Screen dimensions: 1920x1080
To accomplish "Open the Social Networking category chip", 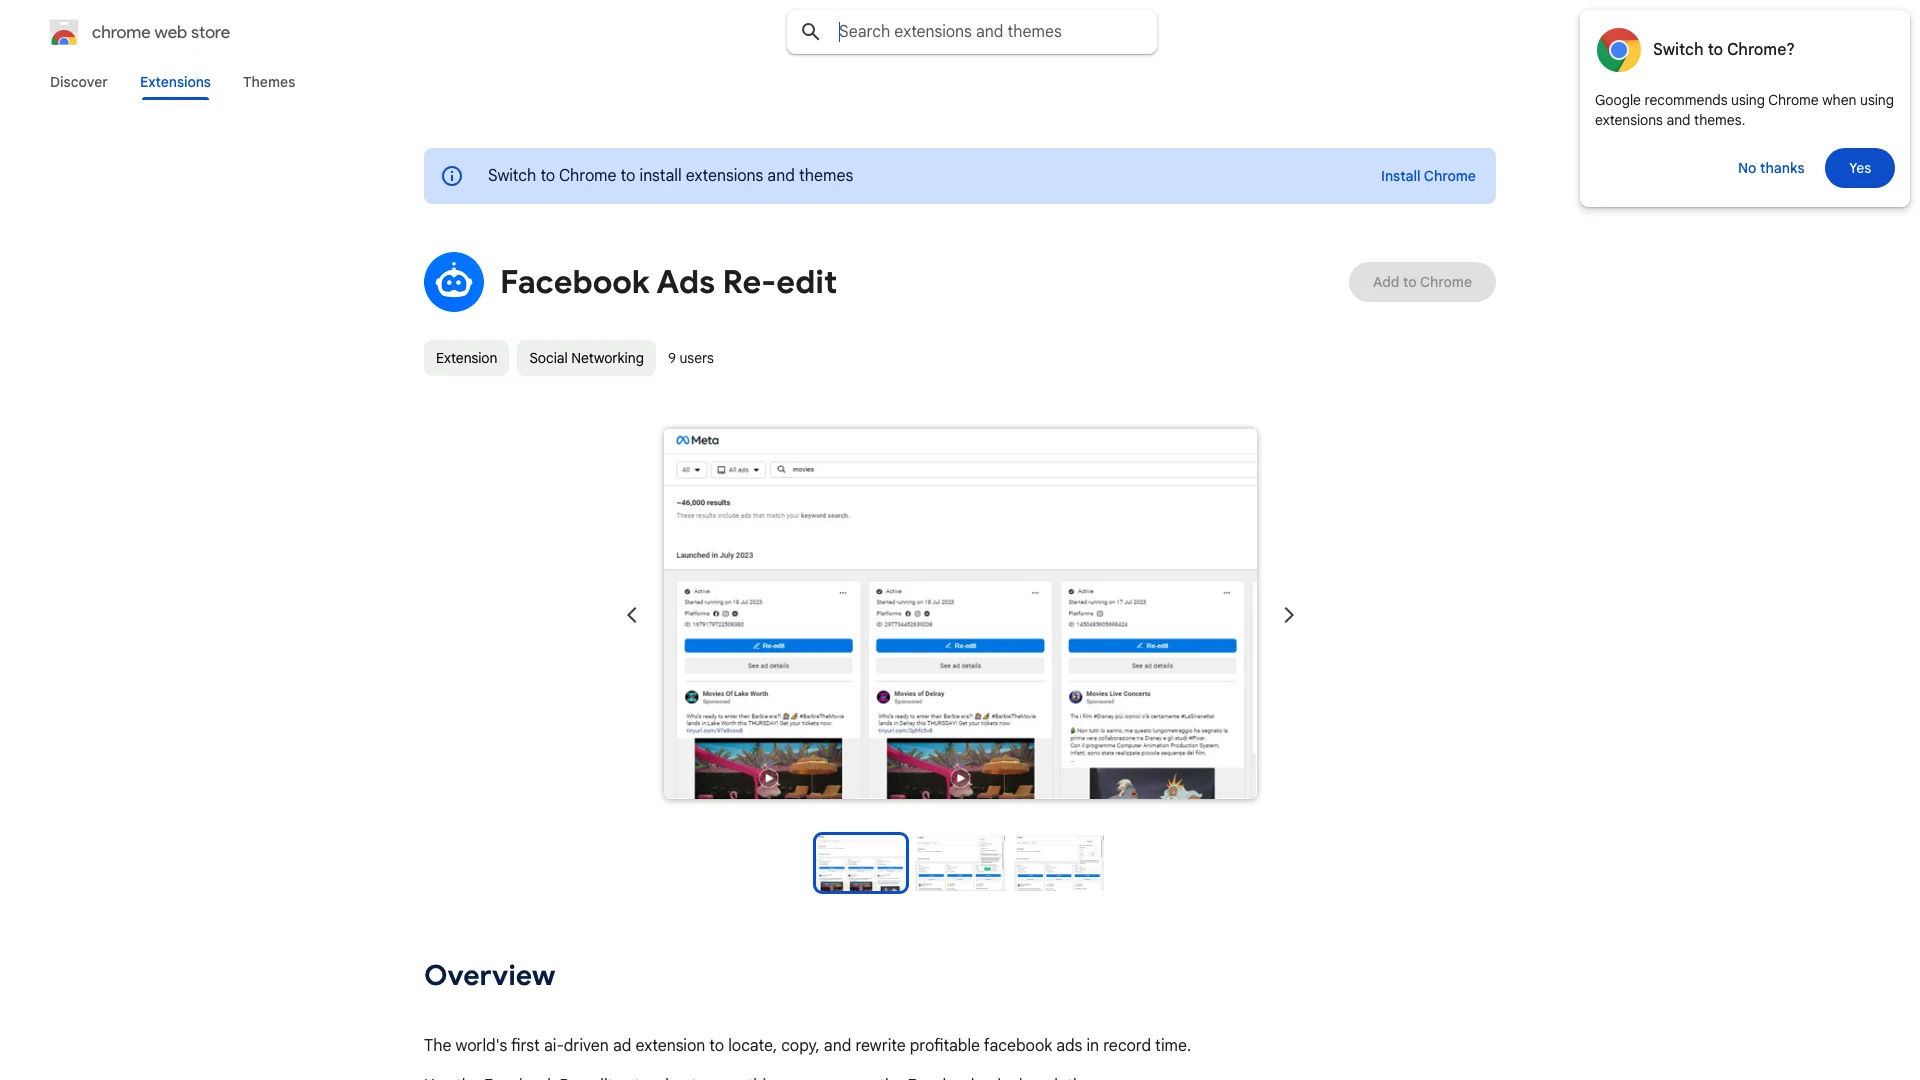I will point(586,358).
